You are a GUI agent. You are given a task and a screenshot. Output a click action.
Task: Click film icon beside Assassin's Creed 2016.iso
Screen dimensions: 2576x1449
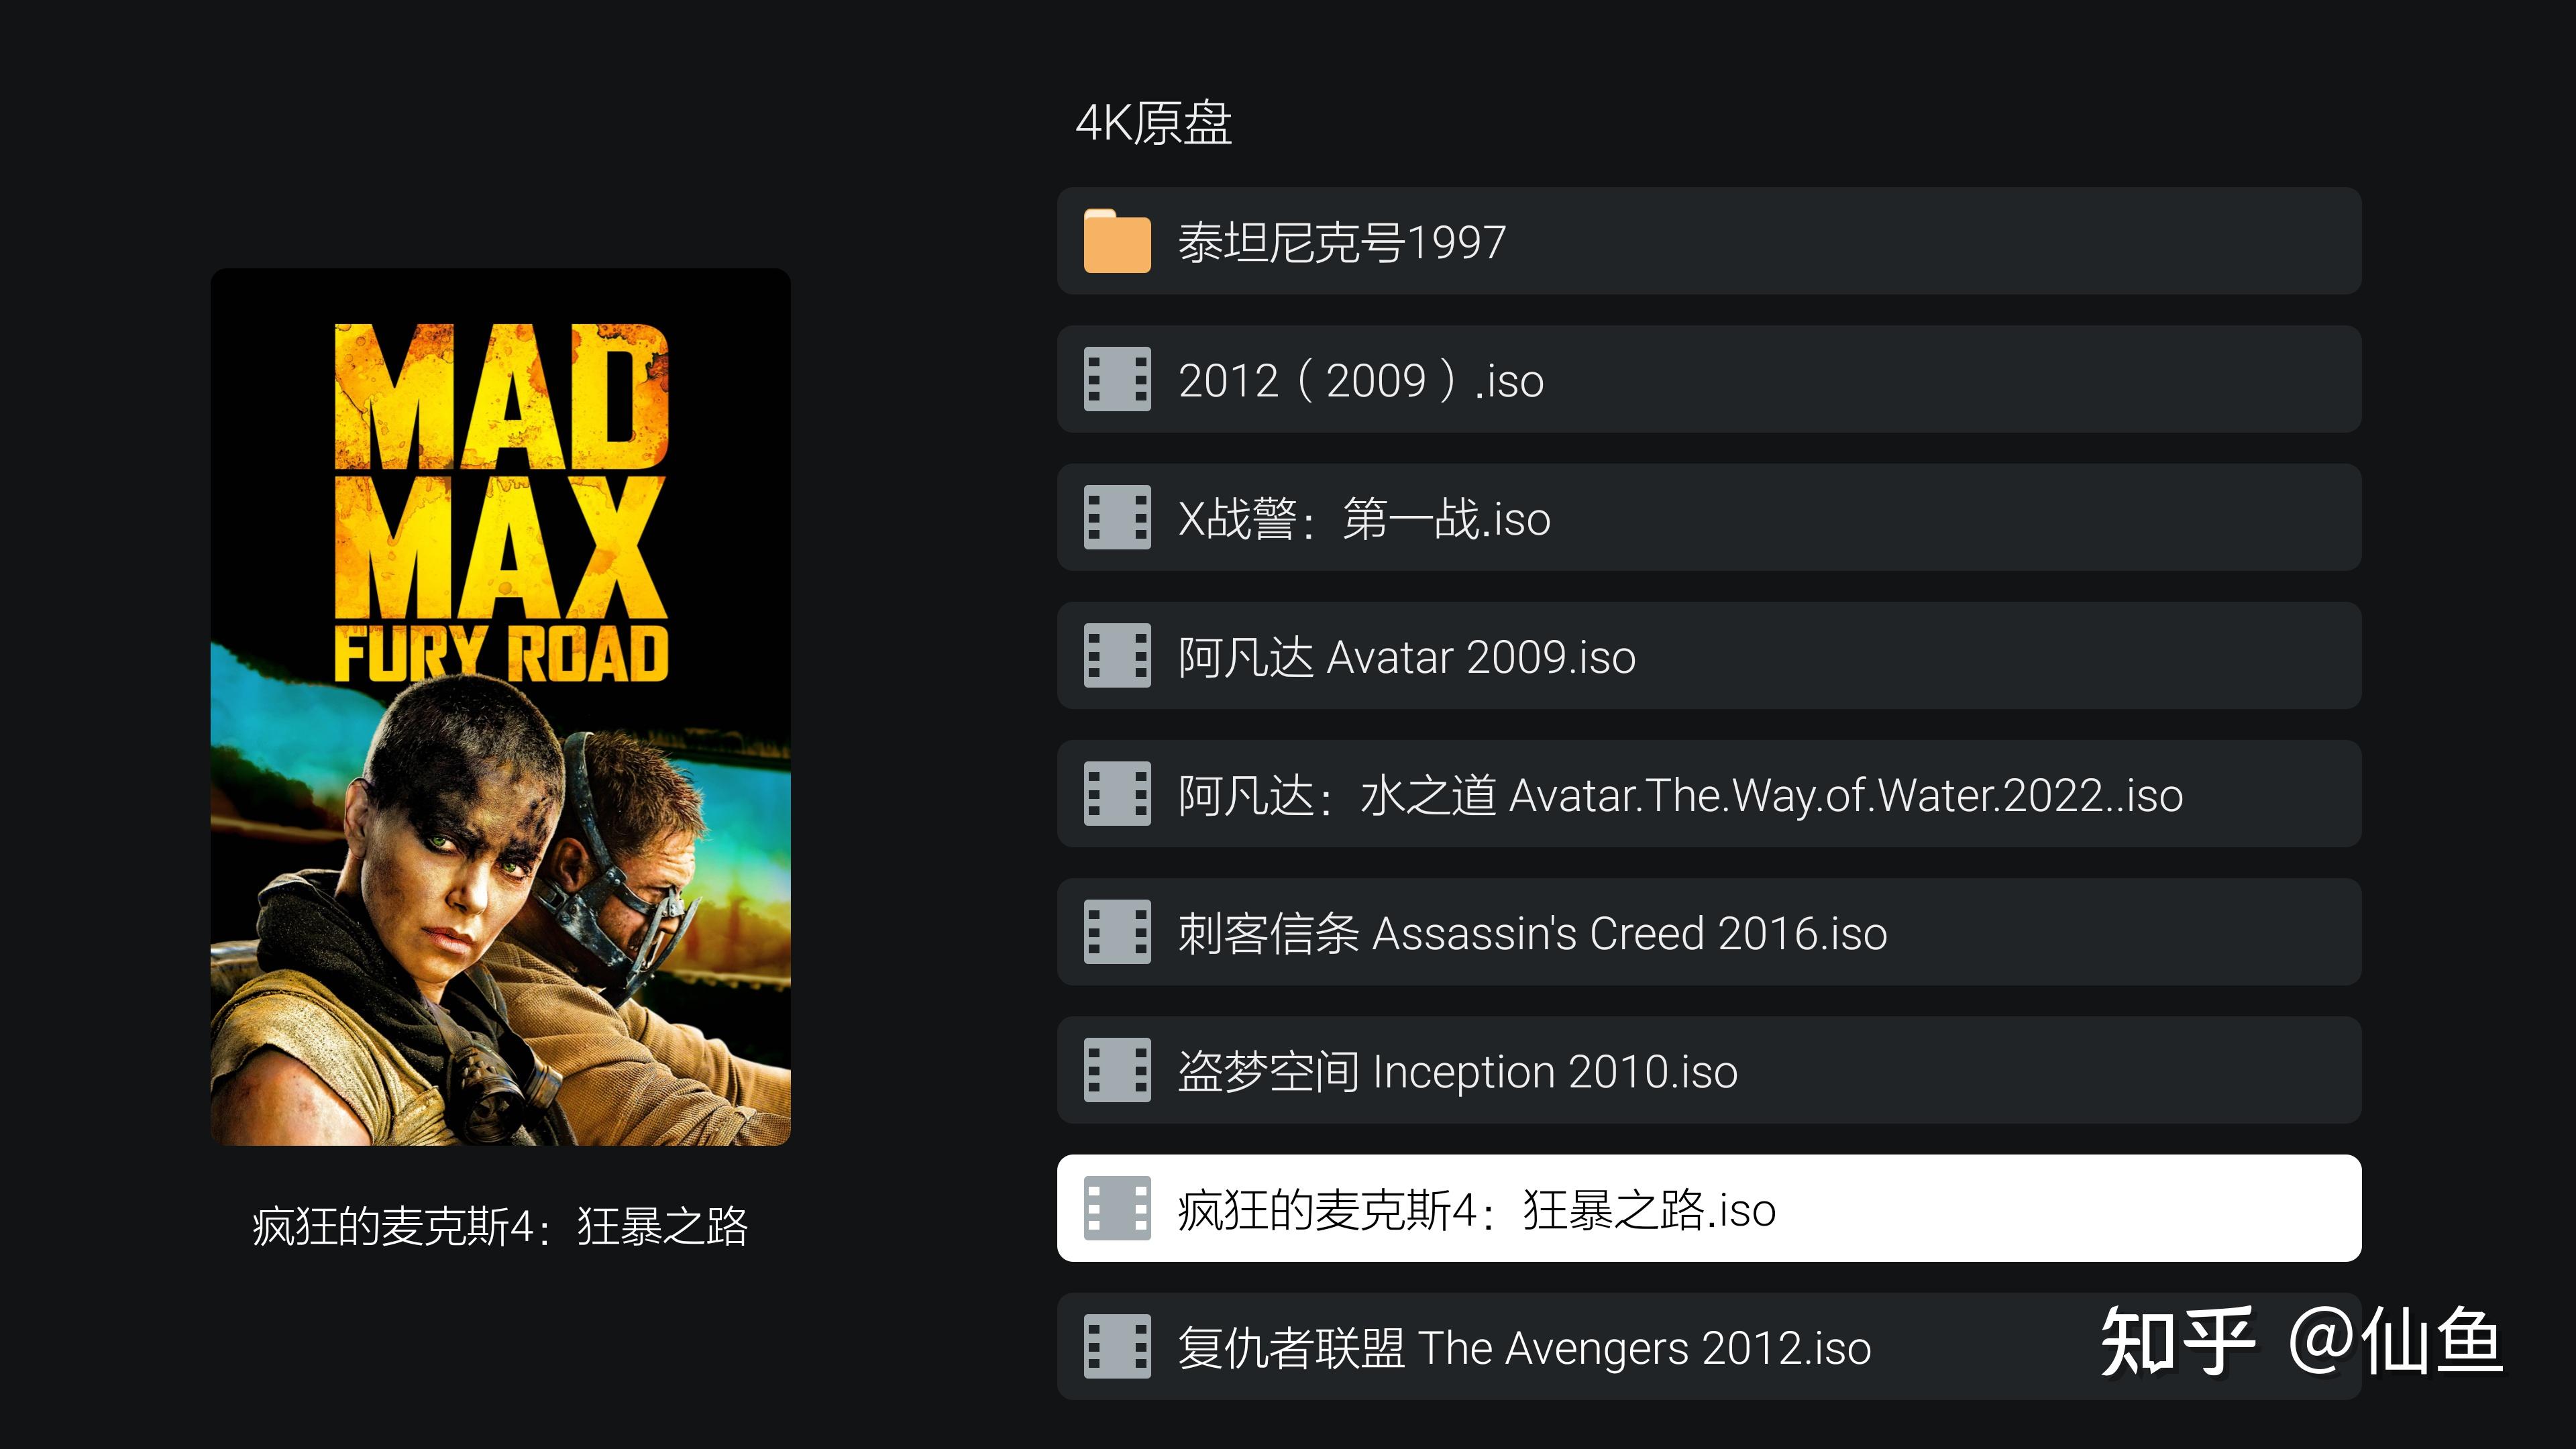[1117, 931]
